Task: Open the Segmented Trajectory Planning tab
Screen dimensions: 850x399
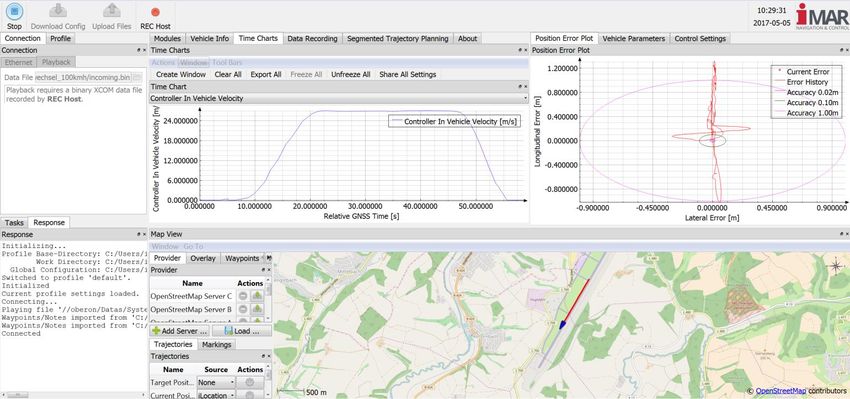Action: click(x=397, y=38)
